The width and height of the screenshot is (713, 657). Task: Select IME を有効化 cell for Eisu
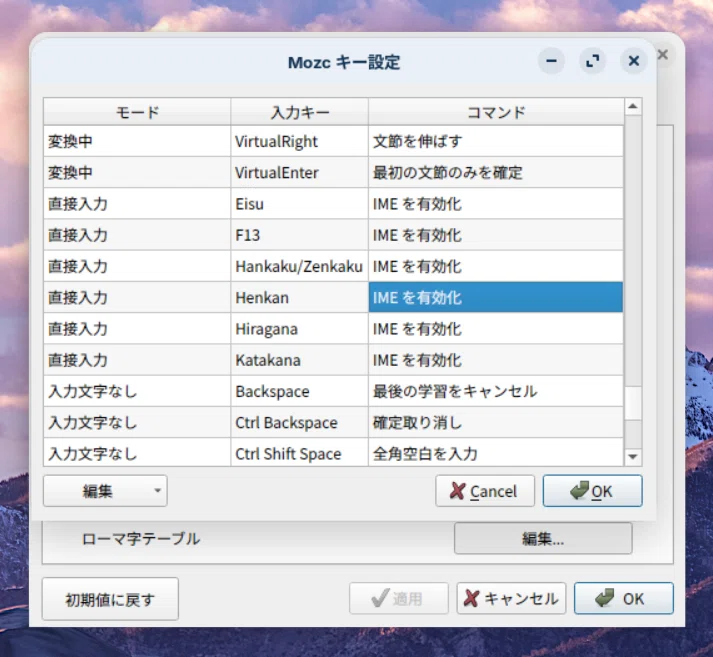point(496,204)
